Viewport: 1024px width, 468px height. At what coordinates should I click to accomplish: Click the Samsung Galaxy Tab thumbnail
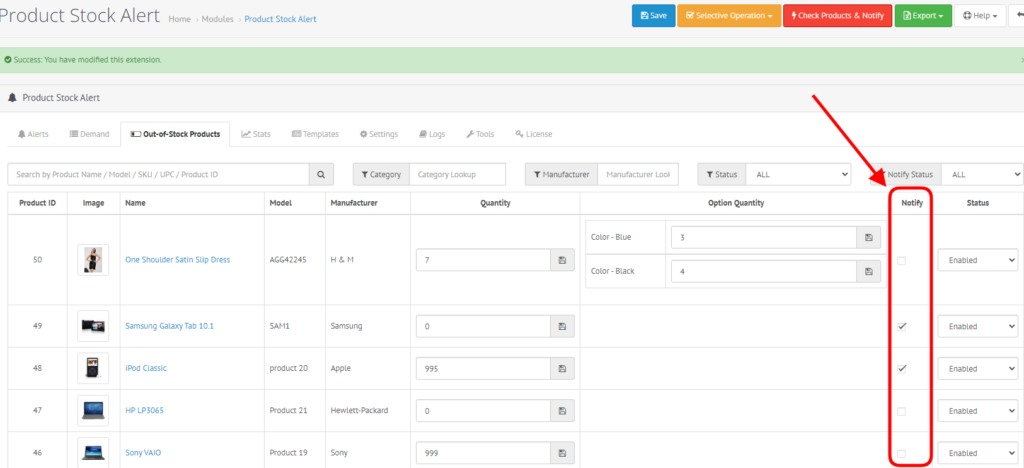[x=93, y=326]
